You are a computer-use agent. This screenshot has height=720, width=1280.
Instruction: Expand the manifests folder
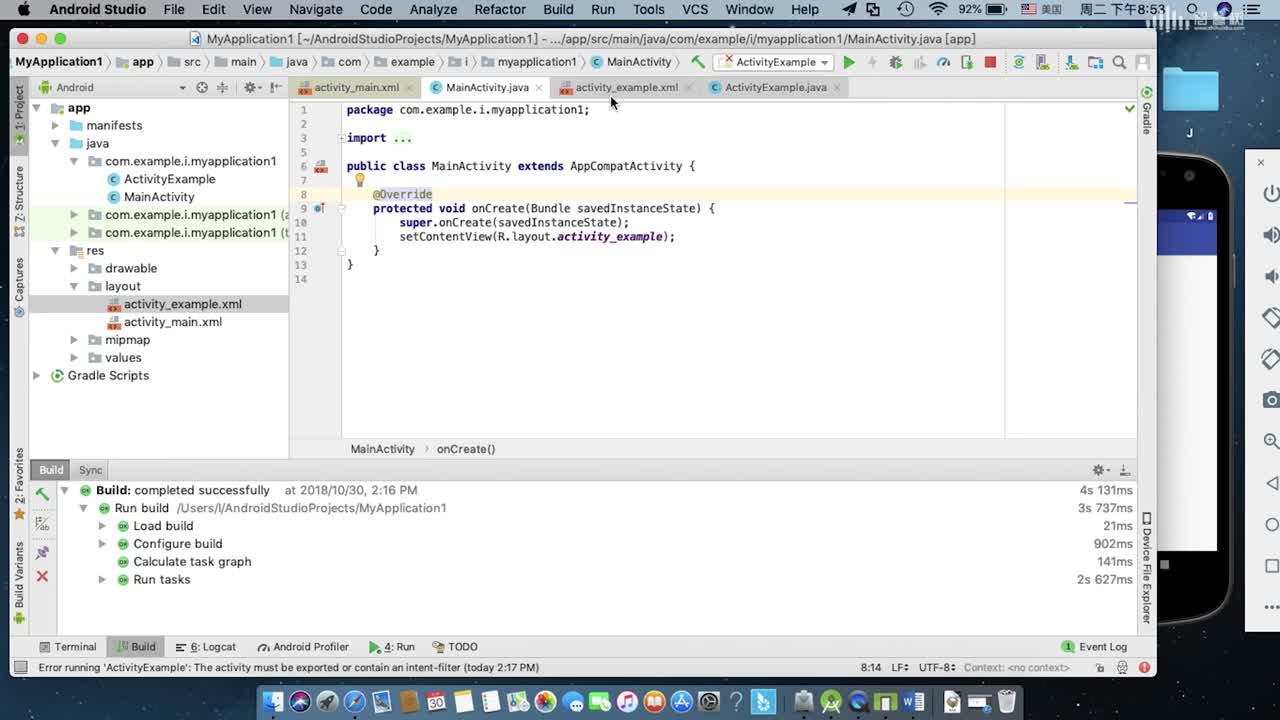pyautogui.click(x=56, y=126)
